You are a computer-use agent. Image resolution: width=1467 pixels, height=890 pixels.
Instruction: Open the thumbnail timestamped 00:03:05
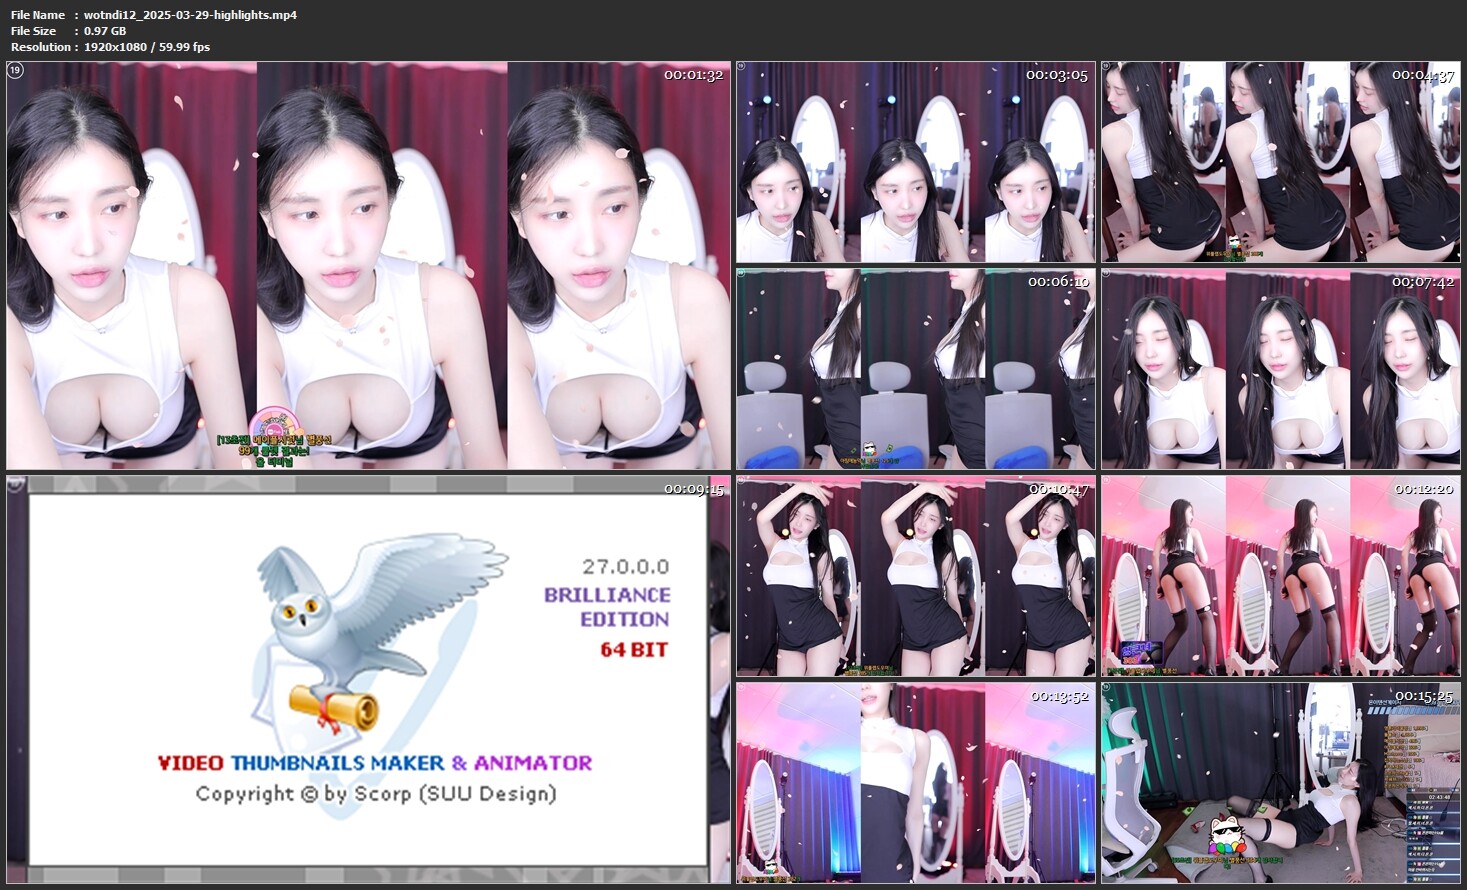[x=915, y=162]
